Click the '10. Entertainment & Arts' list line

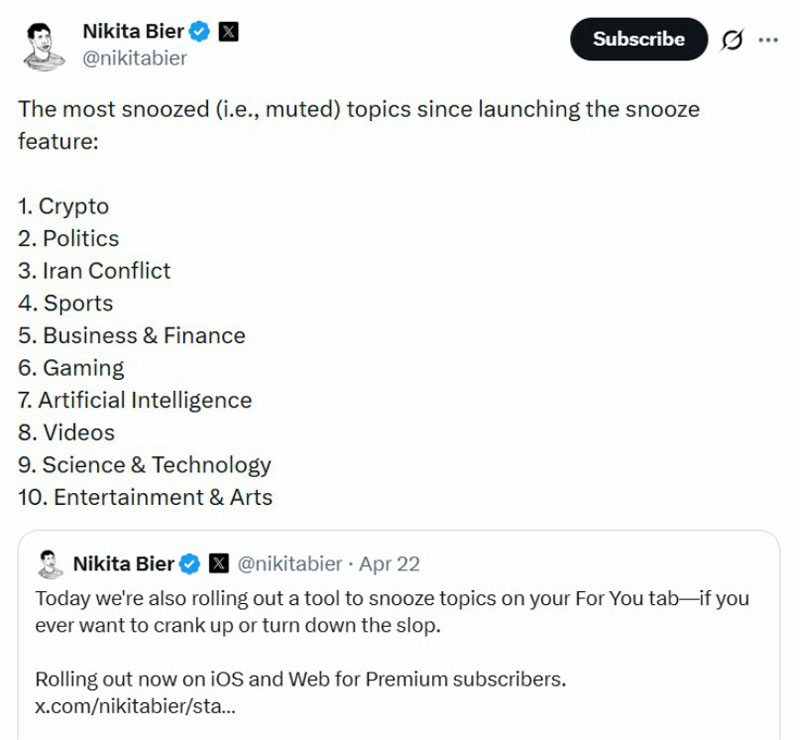[145, 497]
